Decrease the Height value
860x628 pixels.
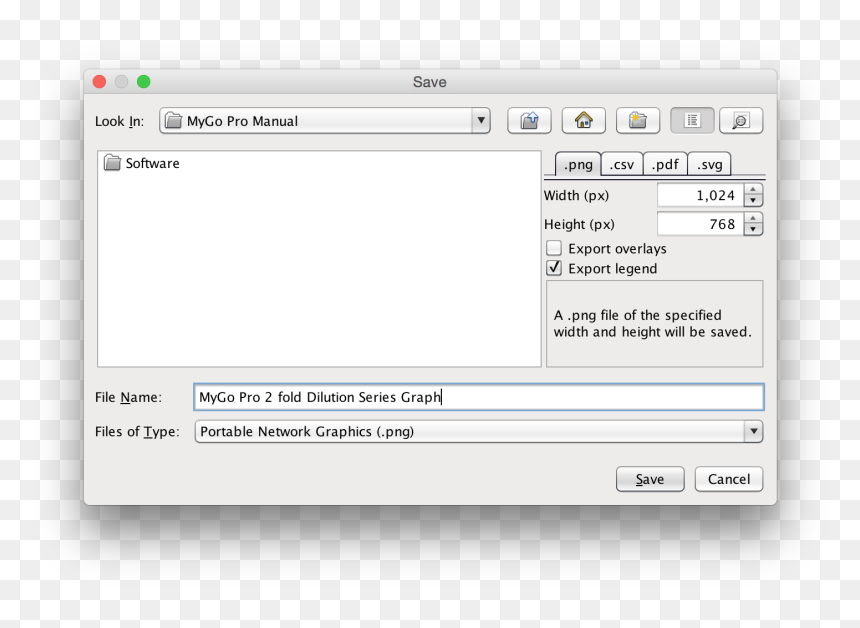753,229
